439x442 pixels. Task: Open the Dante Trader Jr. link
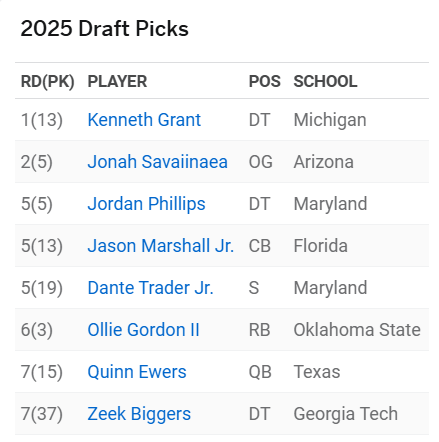pos(150,288)
